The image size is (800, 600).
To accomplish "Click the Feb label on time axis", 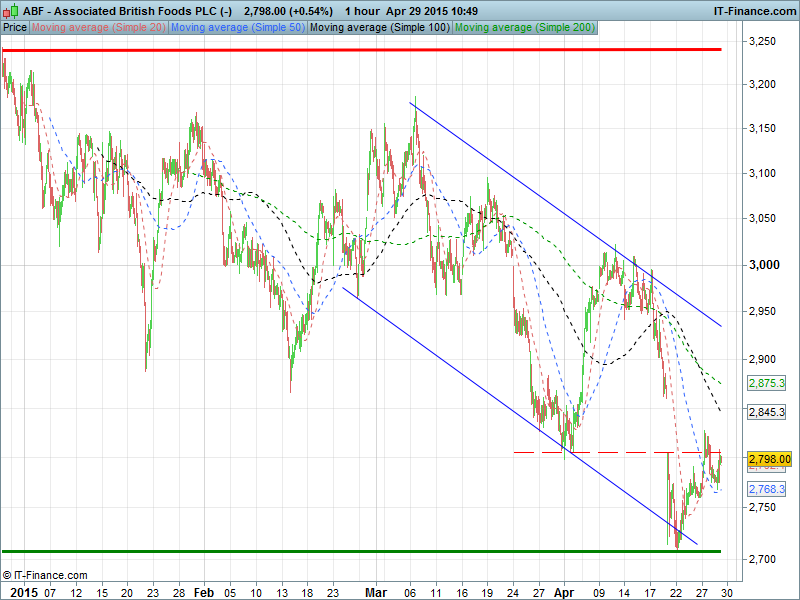I will tap(204, 592).
